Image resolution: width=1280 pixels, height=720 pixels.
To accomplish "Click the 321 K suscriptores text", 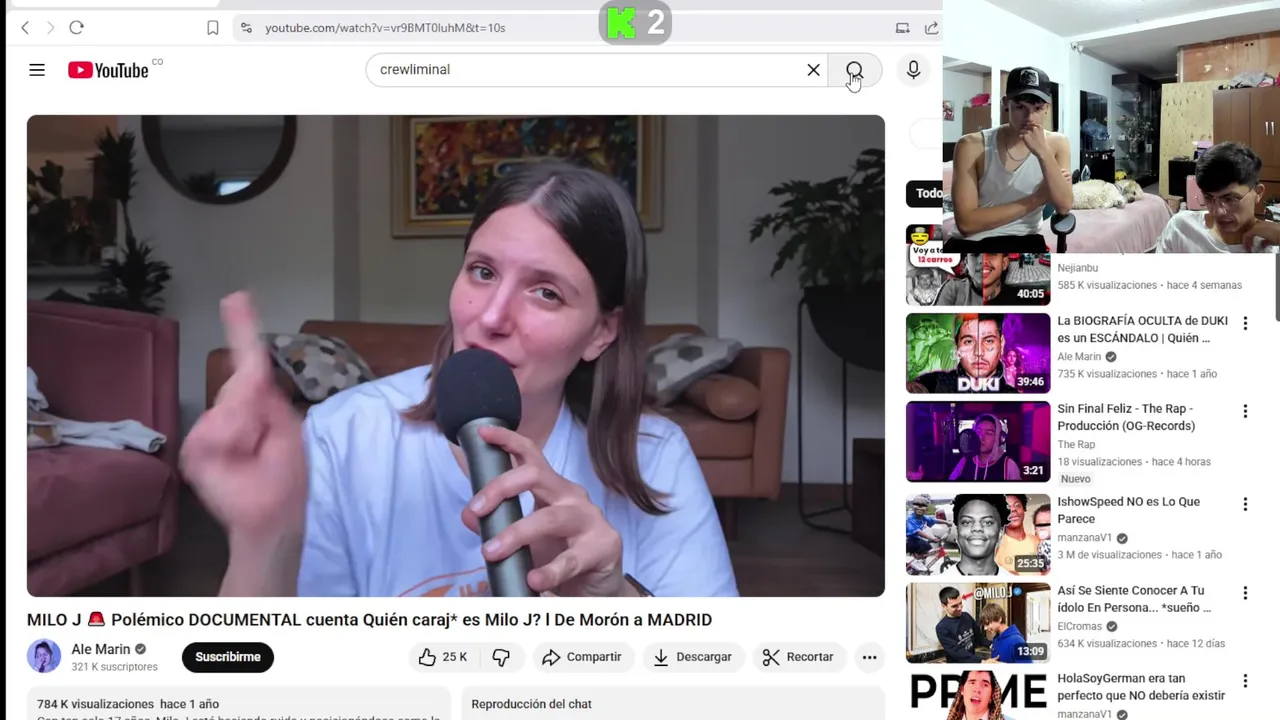I will pyautogui.click(x=114, y=667).
